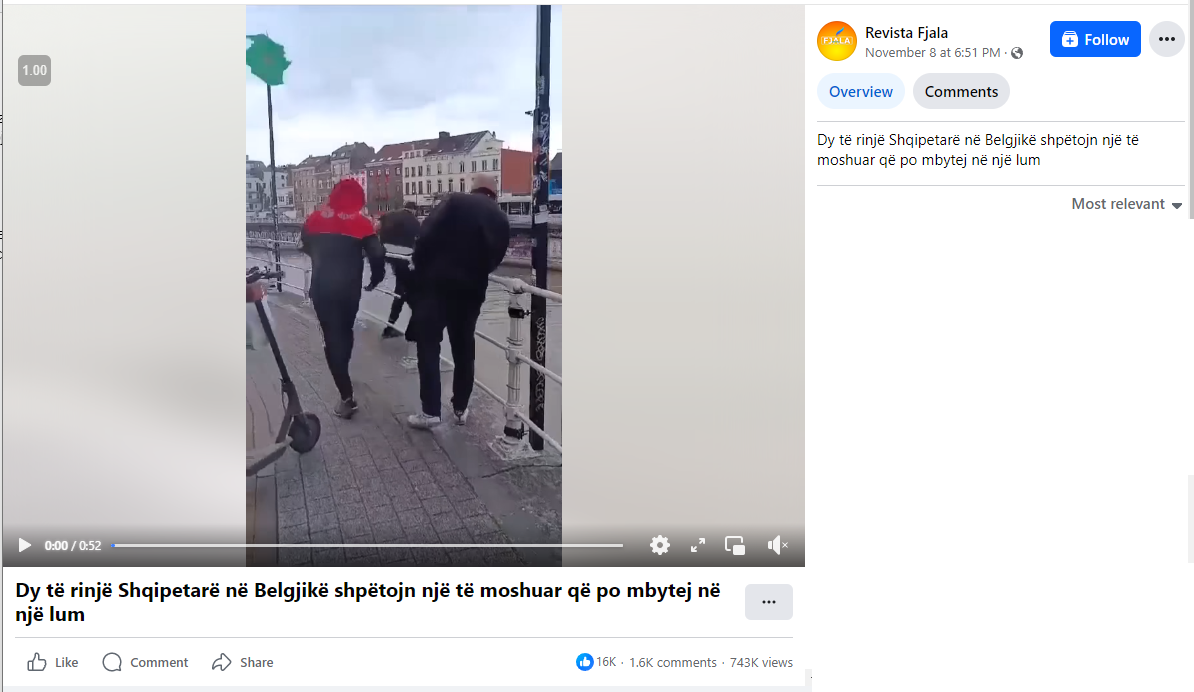
Task: Open the Comment speech bubble
Action: (x=145, y=662)
